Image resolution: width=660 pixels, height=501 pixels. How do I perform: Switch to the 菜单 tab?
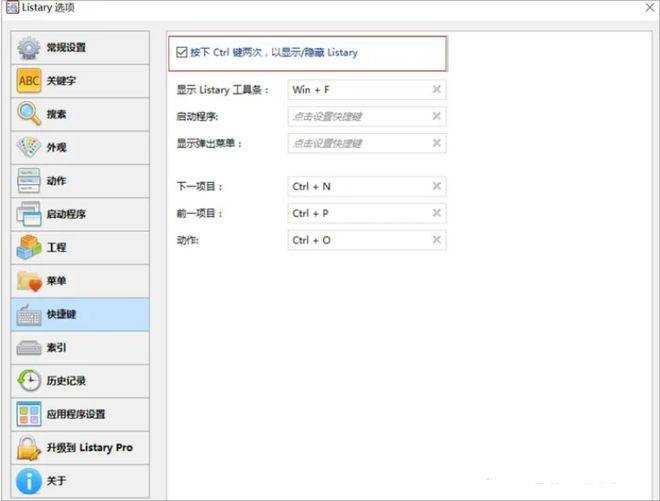coord(80,281)
